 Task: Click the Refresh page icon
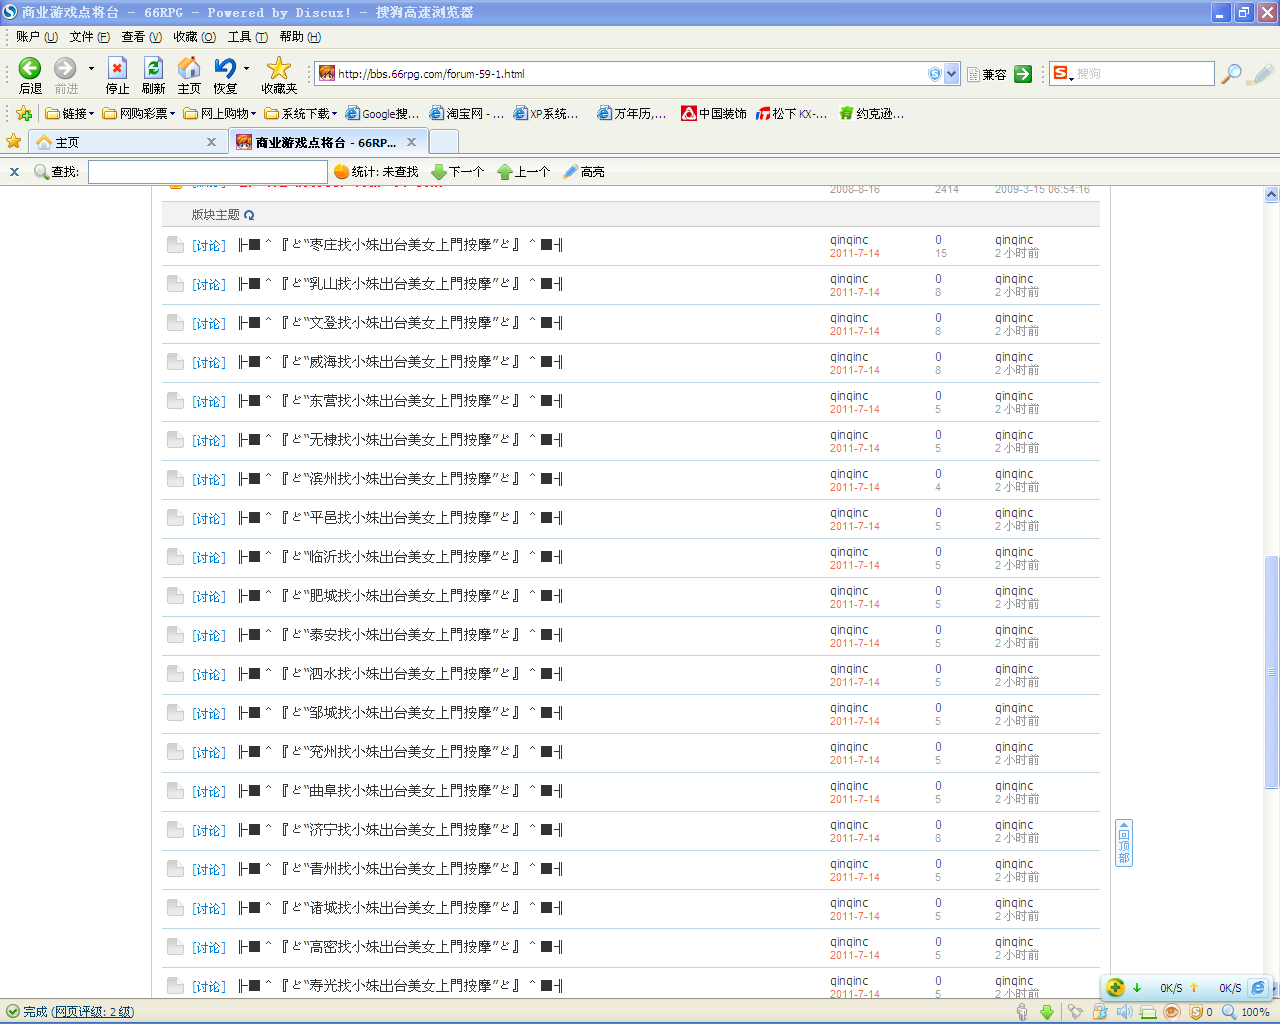tap(153, 68)
